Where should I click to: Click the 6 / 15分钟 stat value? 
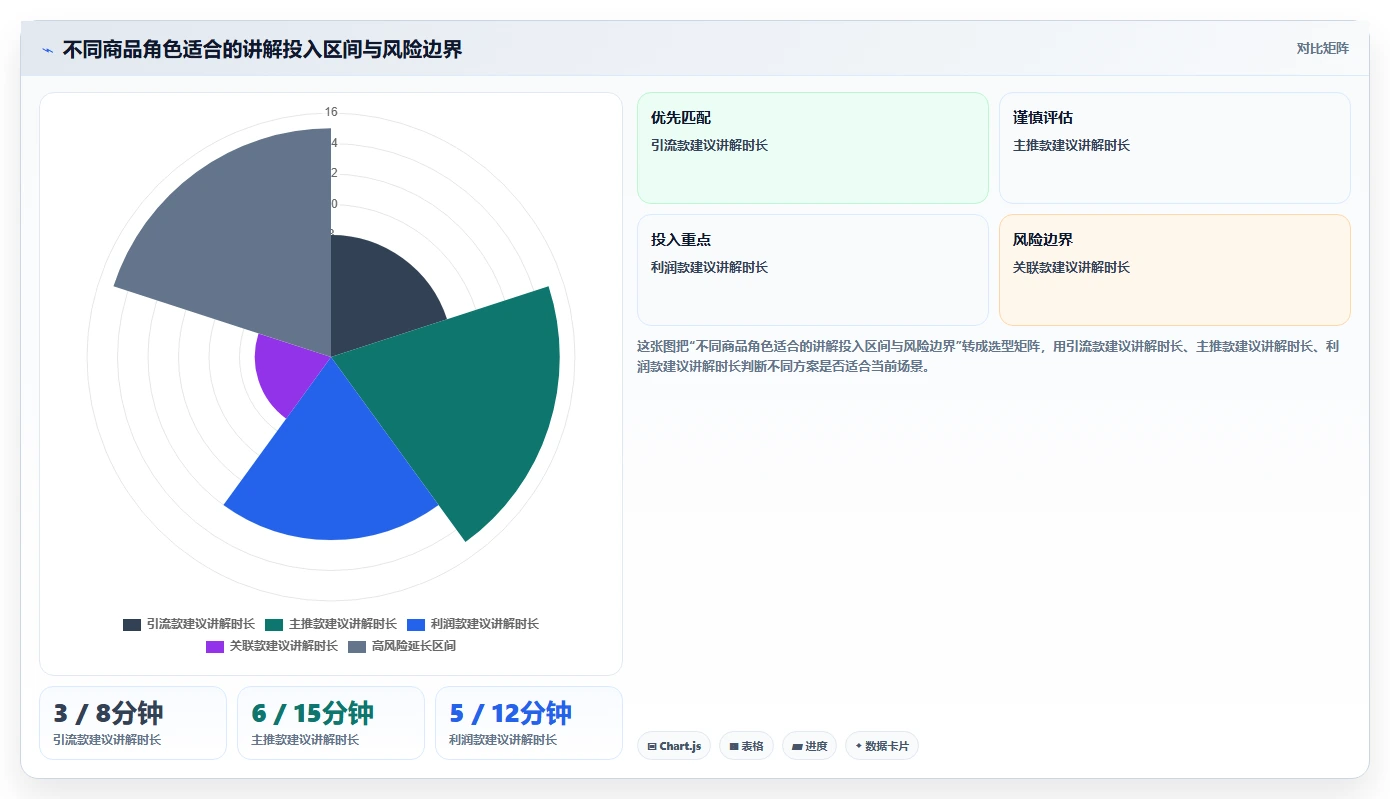point(312,713)
